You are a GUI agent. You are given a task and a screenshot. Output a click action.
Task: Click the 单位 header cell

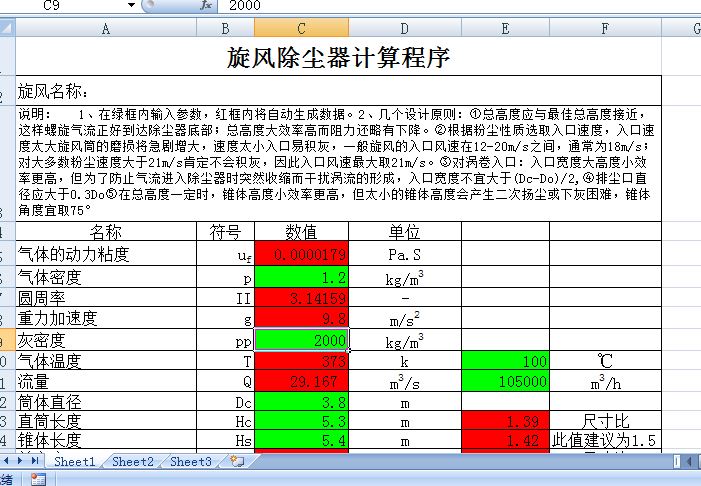click(x=405, y=231)
